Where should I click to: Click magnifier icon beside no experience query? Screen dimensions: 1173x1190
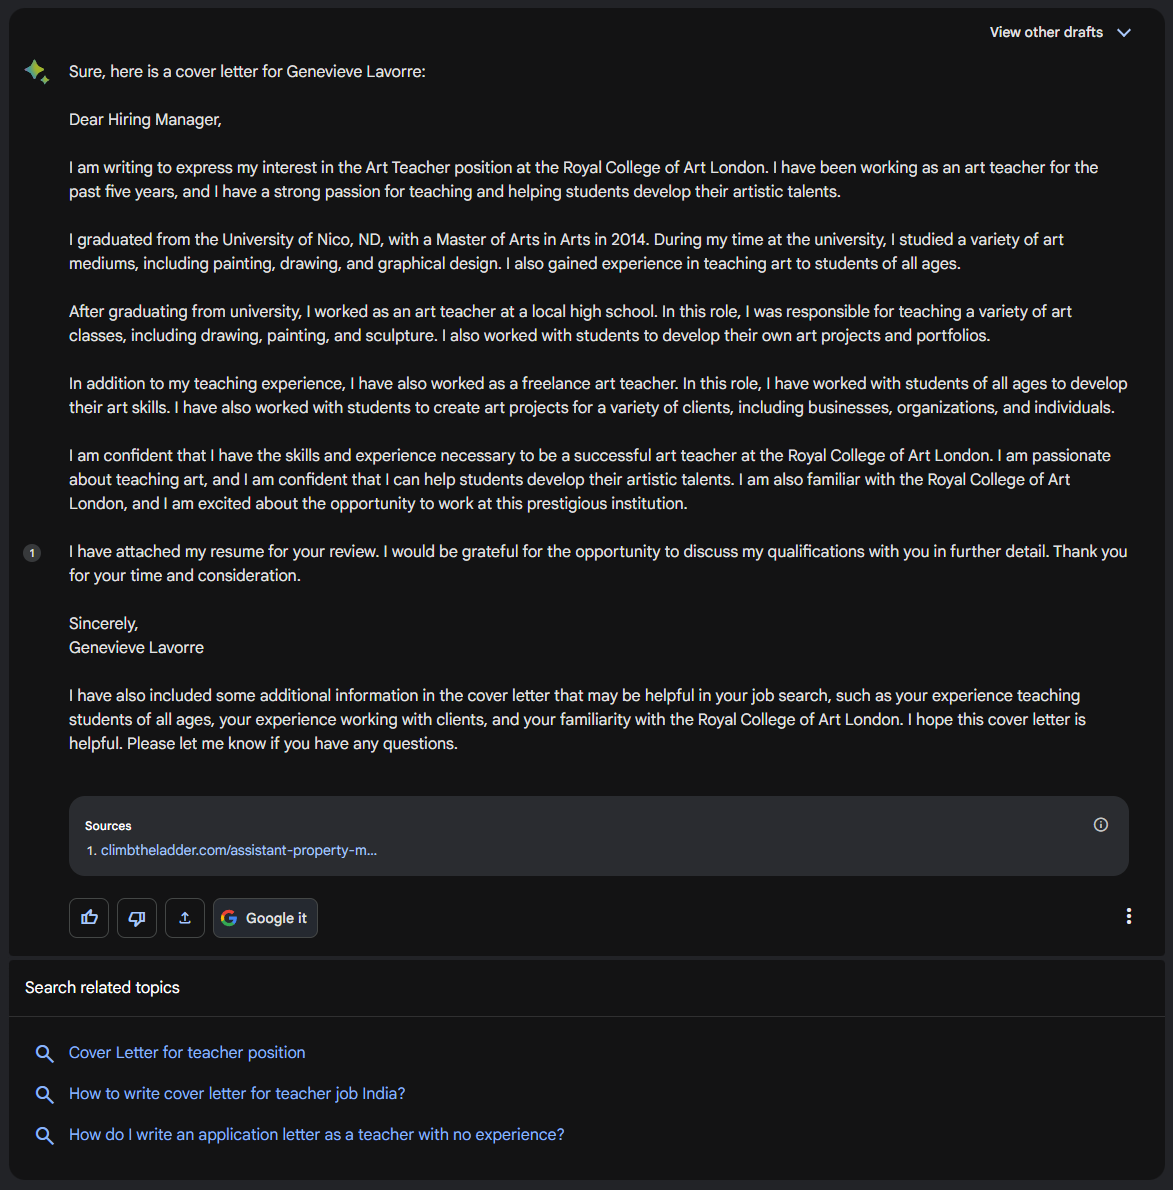[x=44, y=1135]
